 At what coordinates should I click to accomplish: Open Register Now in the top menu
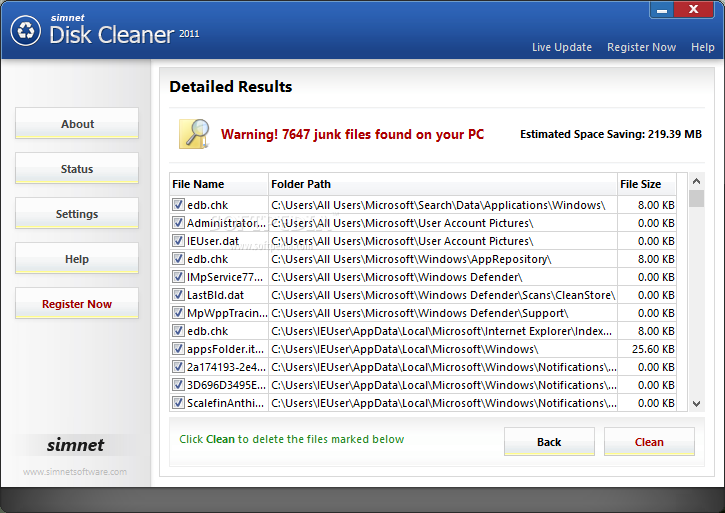pos(641,47)
